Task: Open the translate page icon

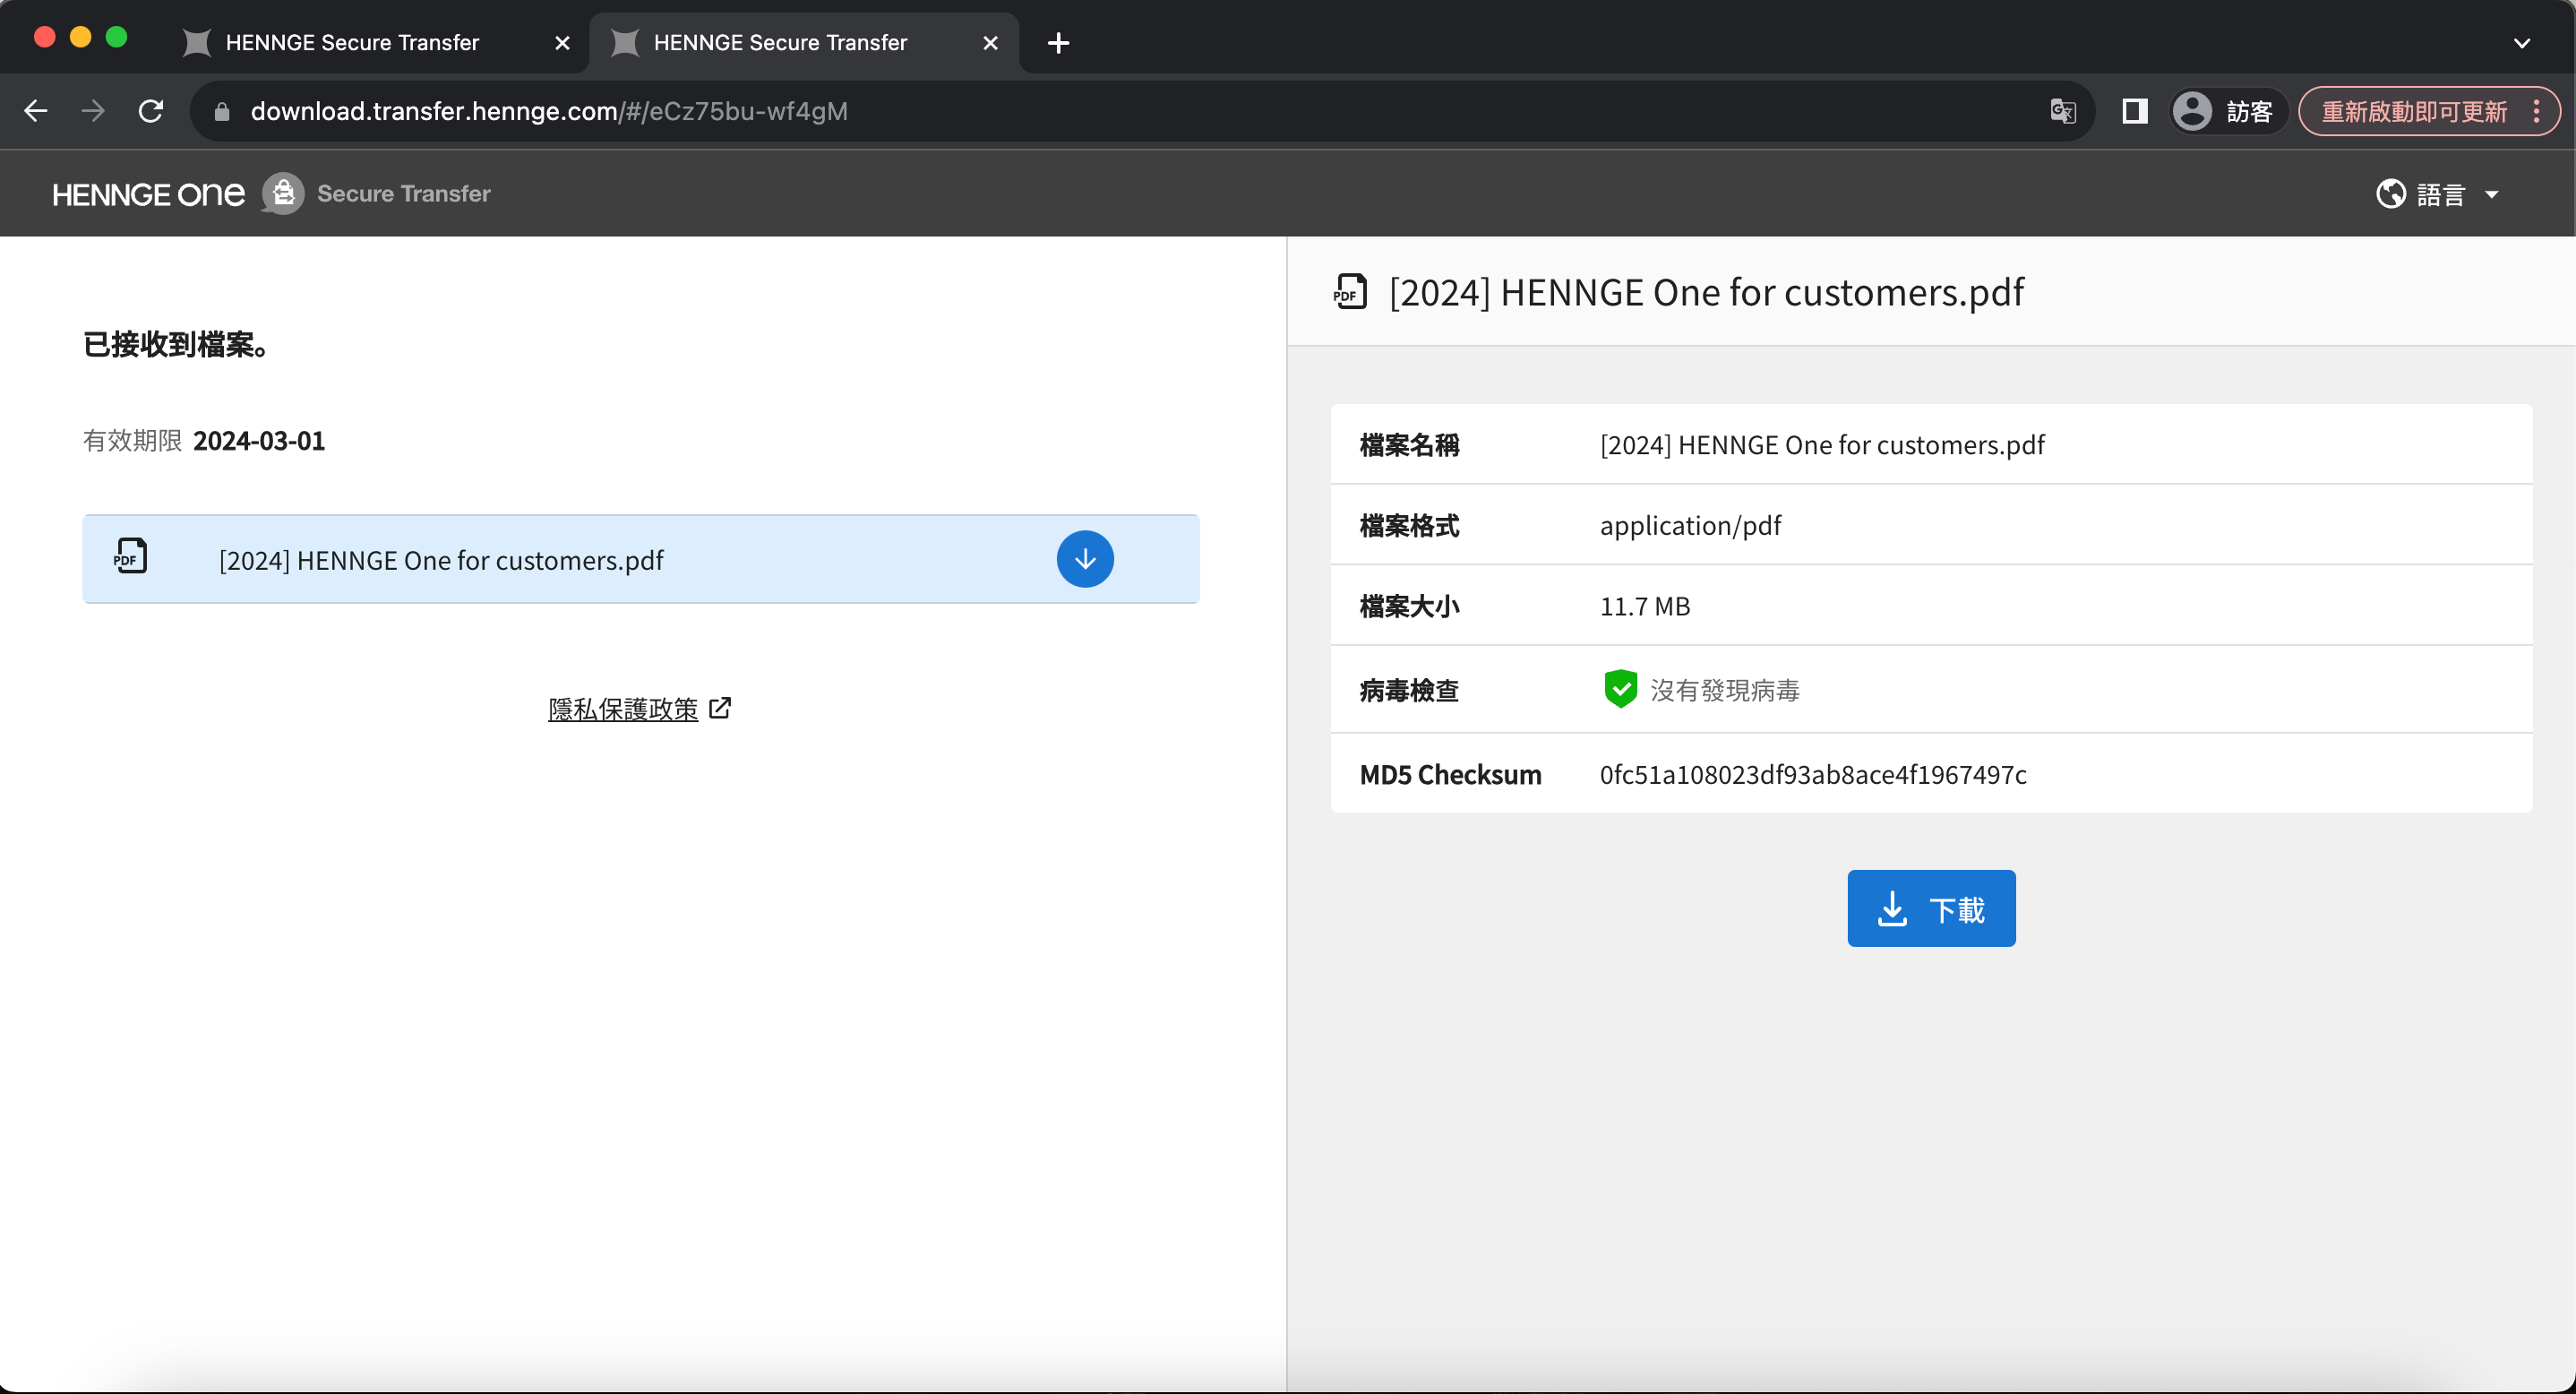Action: 2062,111
